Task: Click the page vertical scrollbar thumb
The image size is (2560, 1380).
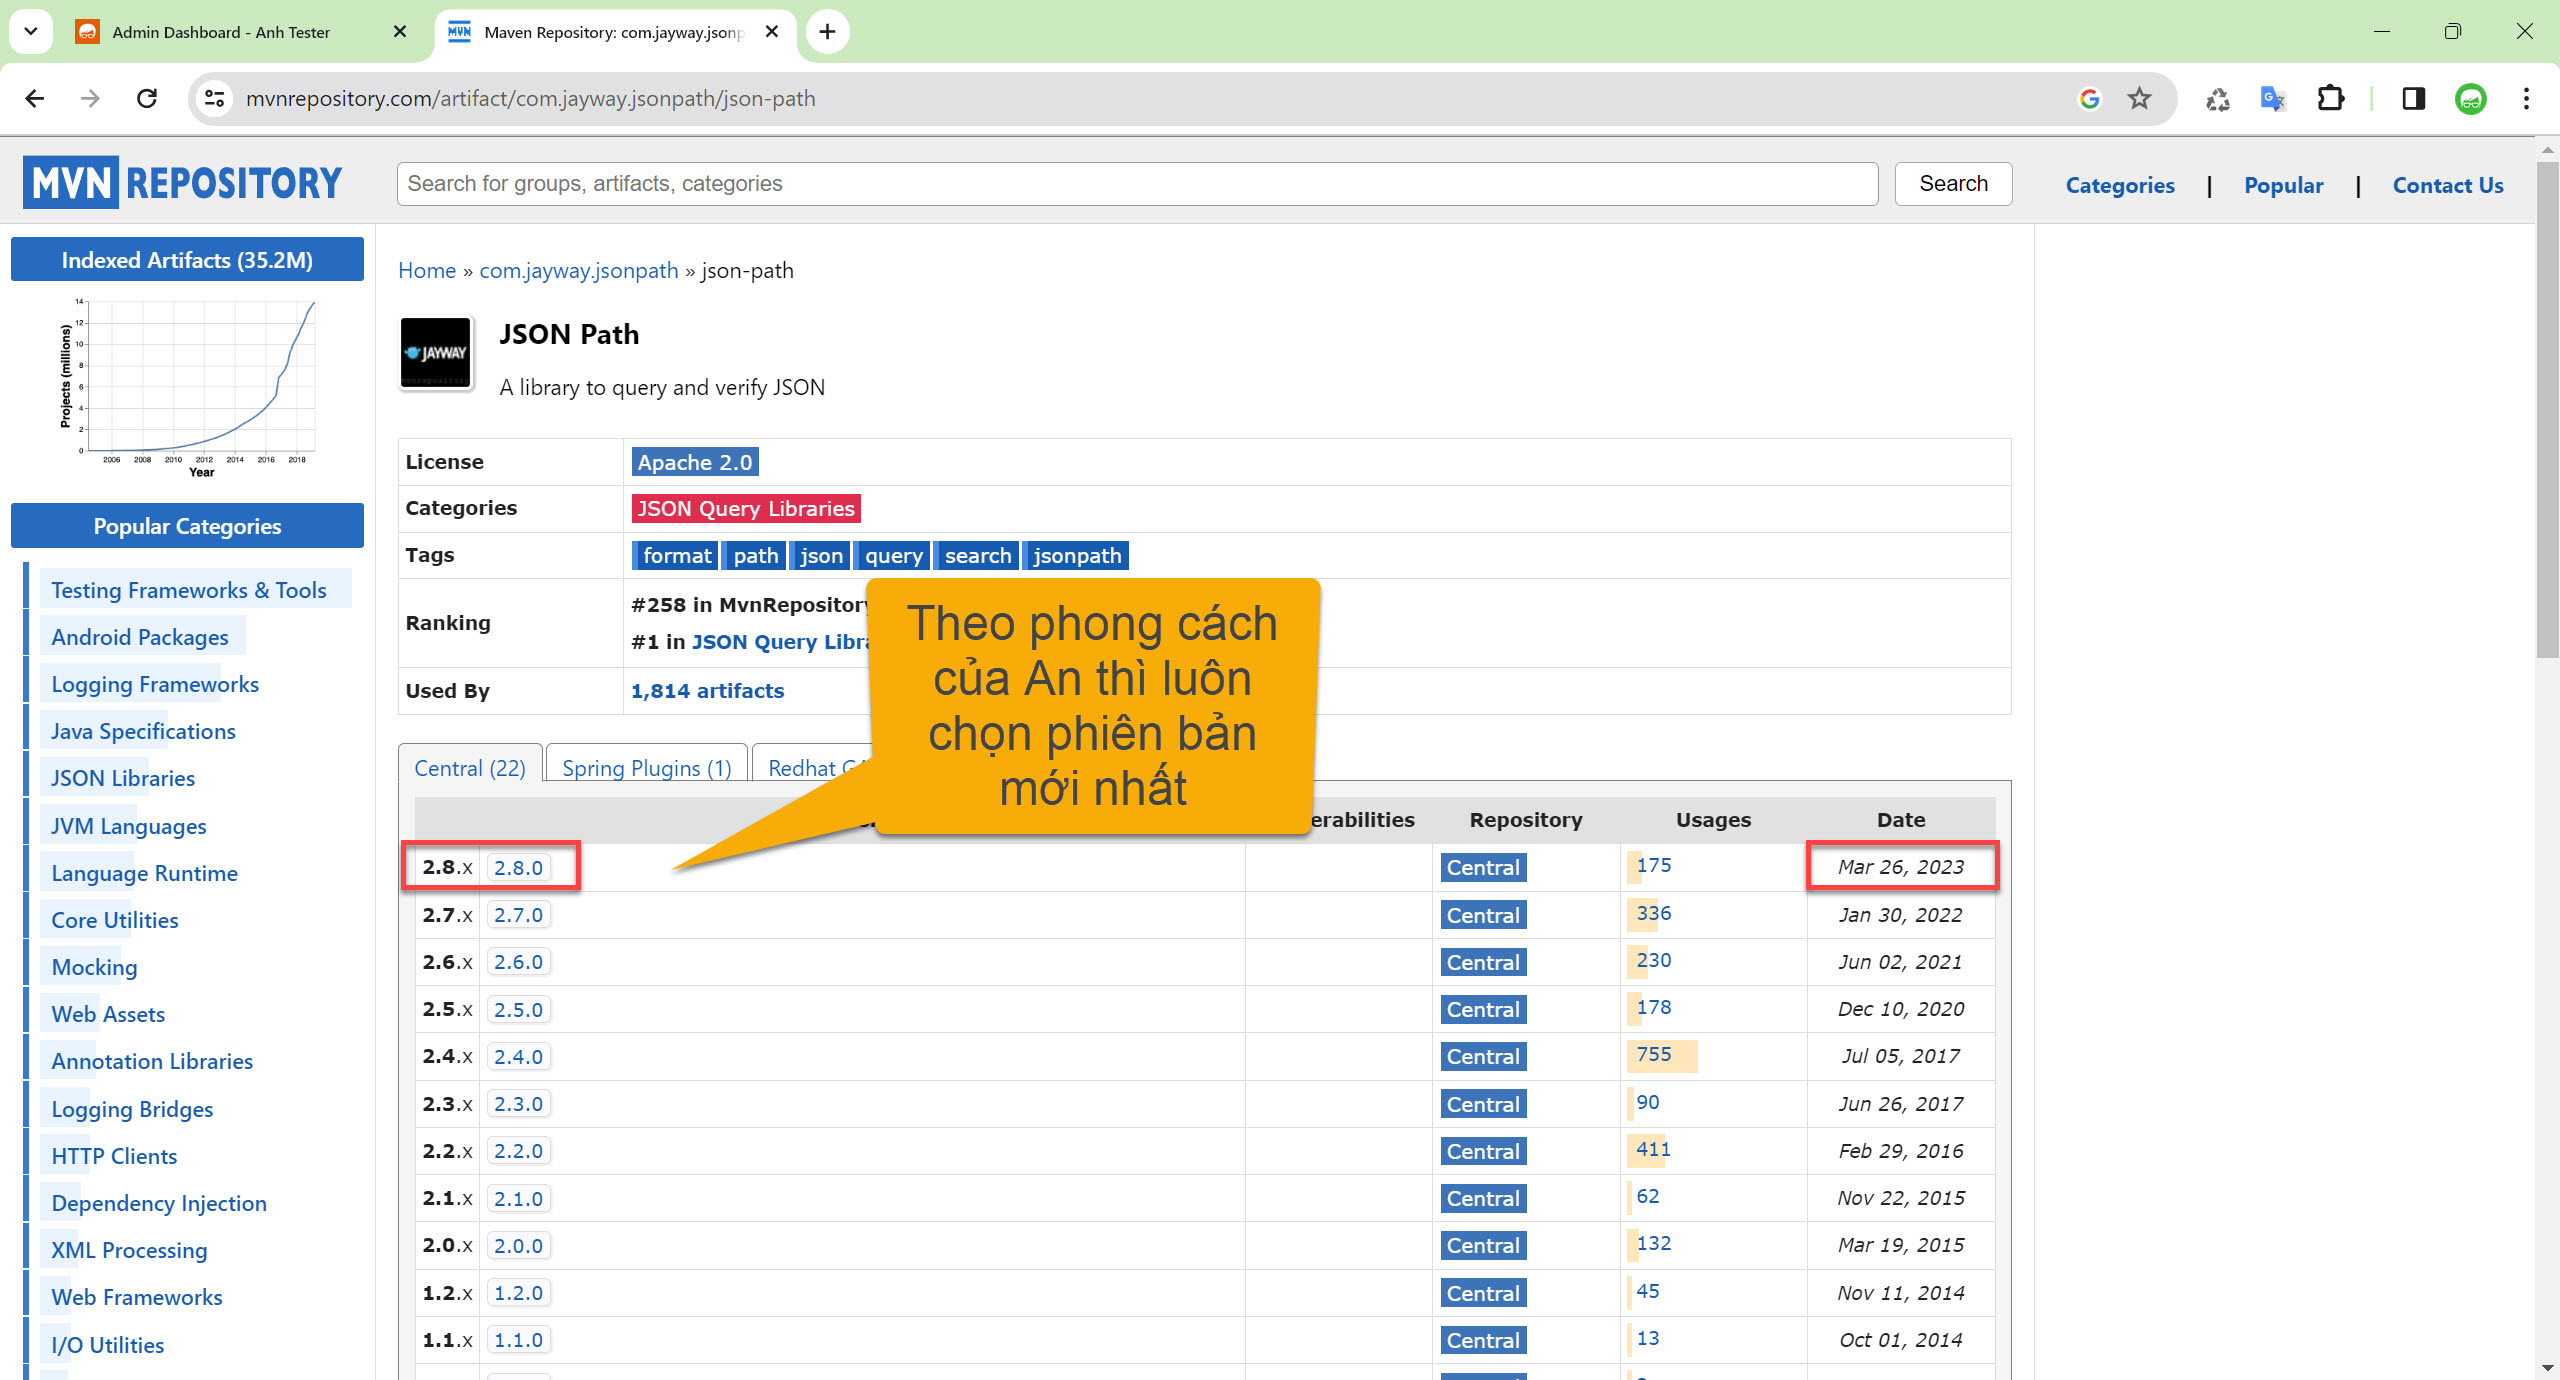Action: point(2547,410)
